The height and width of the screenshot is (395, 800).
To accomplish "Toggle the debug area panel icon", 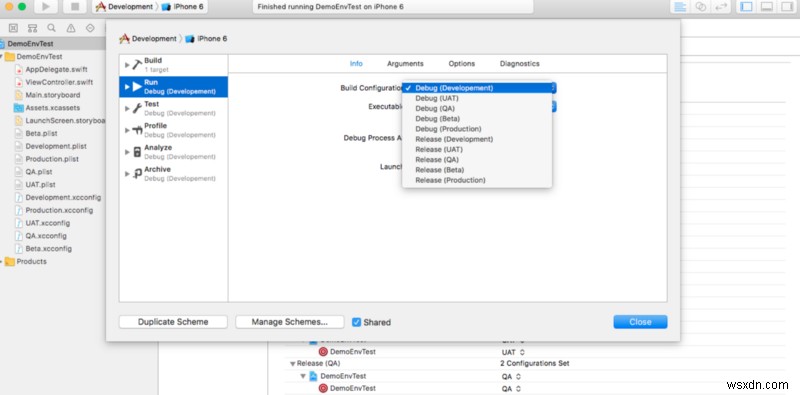I will click(x=766, y=7).
